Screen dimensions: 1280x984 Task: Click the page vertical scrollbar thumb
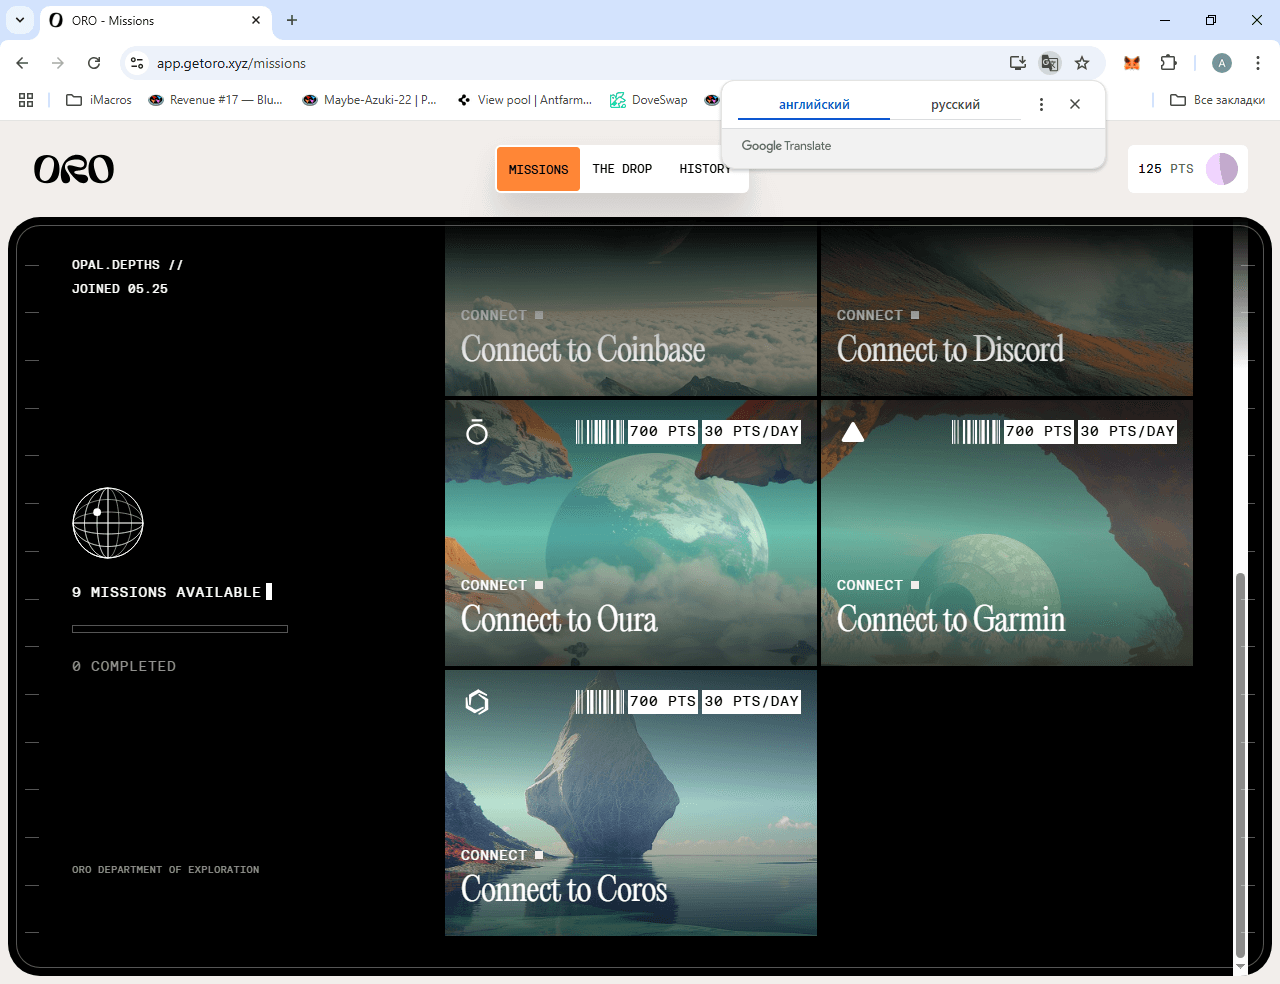pos(1241,765)
